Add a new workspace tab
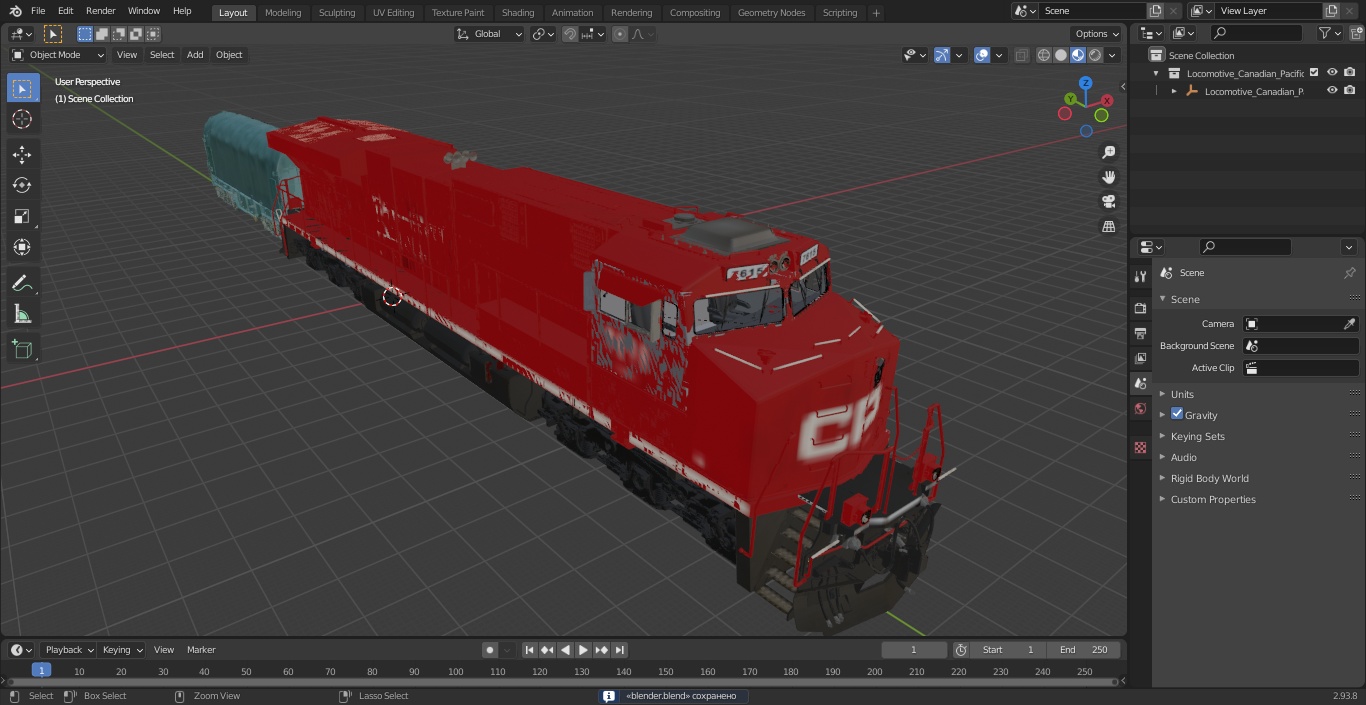The height and width of the screenshot is (705, 1366). point(876,13)
